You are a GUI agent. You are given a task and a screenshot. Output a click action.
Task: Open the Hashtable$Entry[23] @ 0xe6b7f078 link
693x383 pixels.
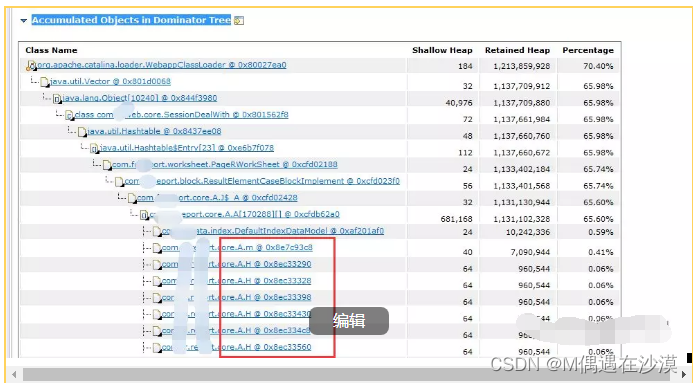[x=187, y=148]
